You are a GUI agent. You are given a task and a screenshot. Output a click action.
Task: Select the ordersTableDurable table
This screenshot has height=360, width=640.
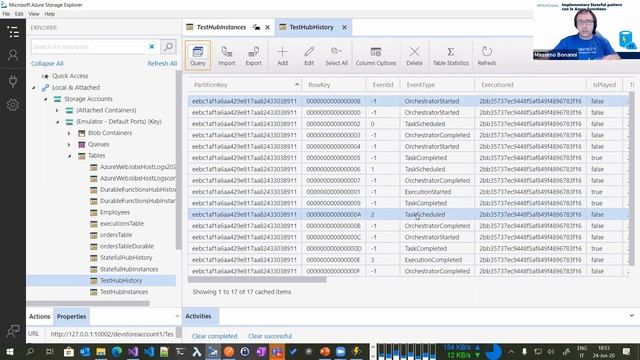(127, 246)
